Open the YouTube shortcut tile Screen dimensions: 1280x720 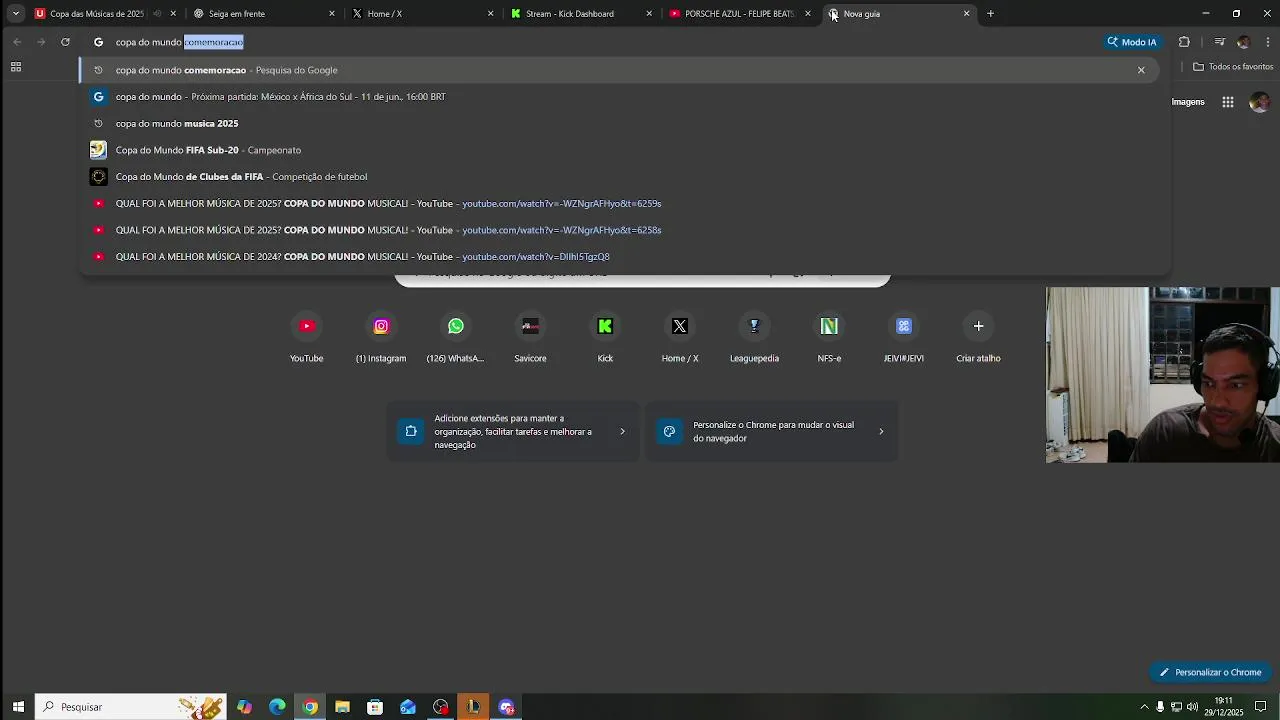click(x=306, y=338)
